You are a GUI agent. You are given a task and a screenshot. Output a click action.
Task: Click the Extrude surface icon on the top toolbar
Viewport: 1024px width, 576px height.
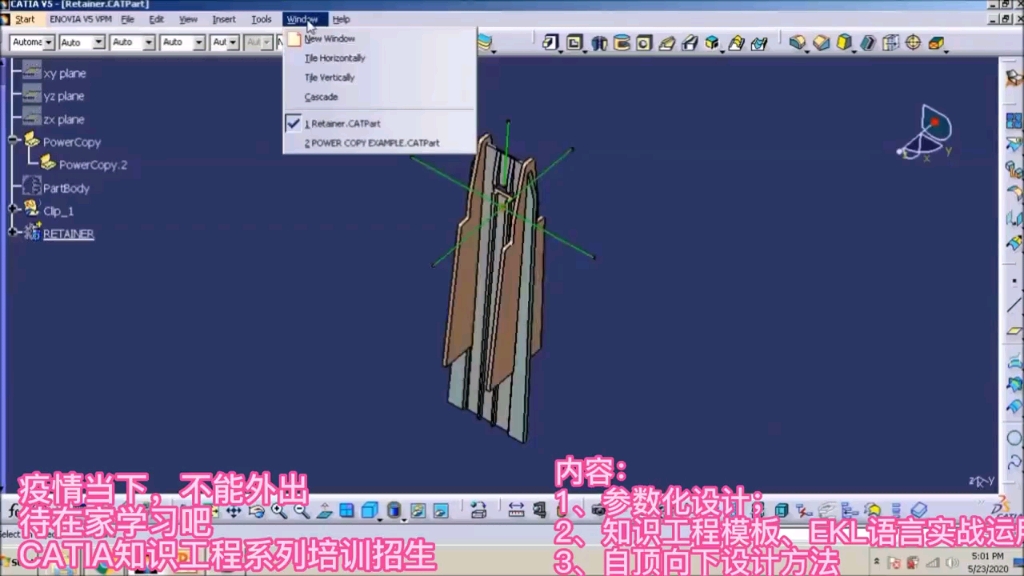(x=549, y=43)
